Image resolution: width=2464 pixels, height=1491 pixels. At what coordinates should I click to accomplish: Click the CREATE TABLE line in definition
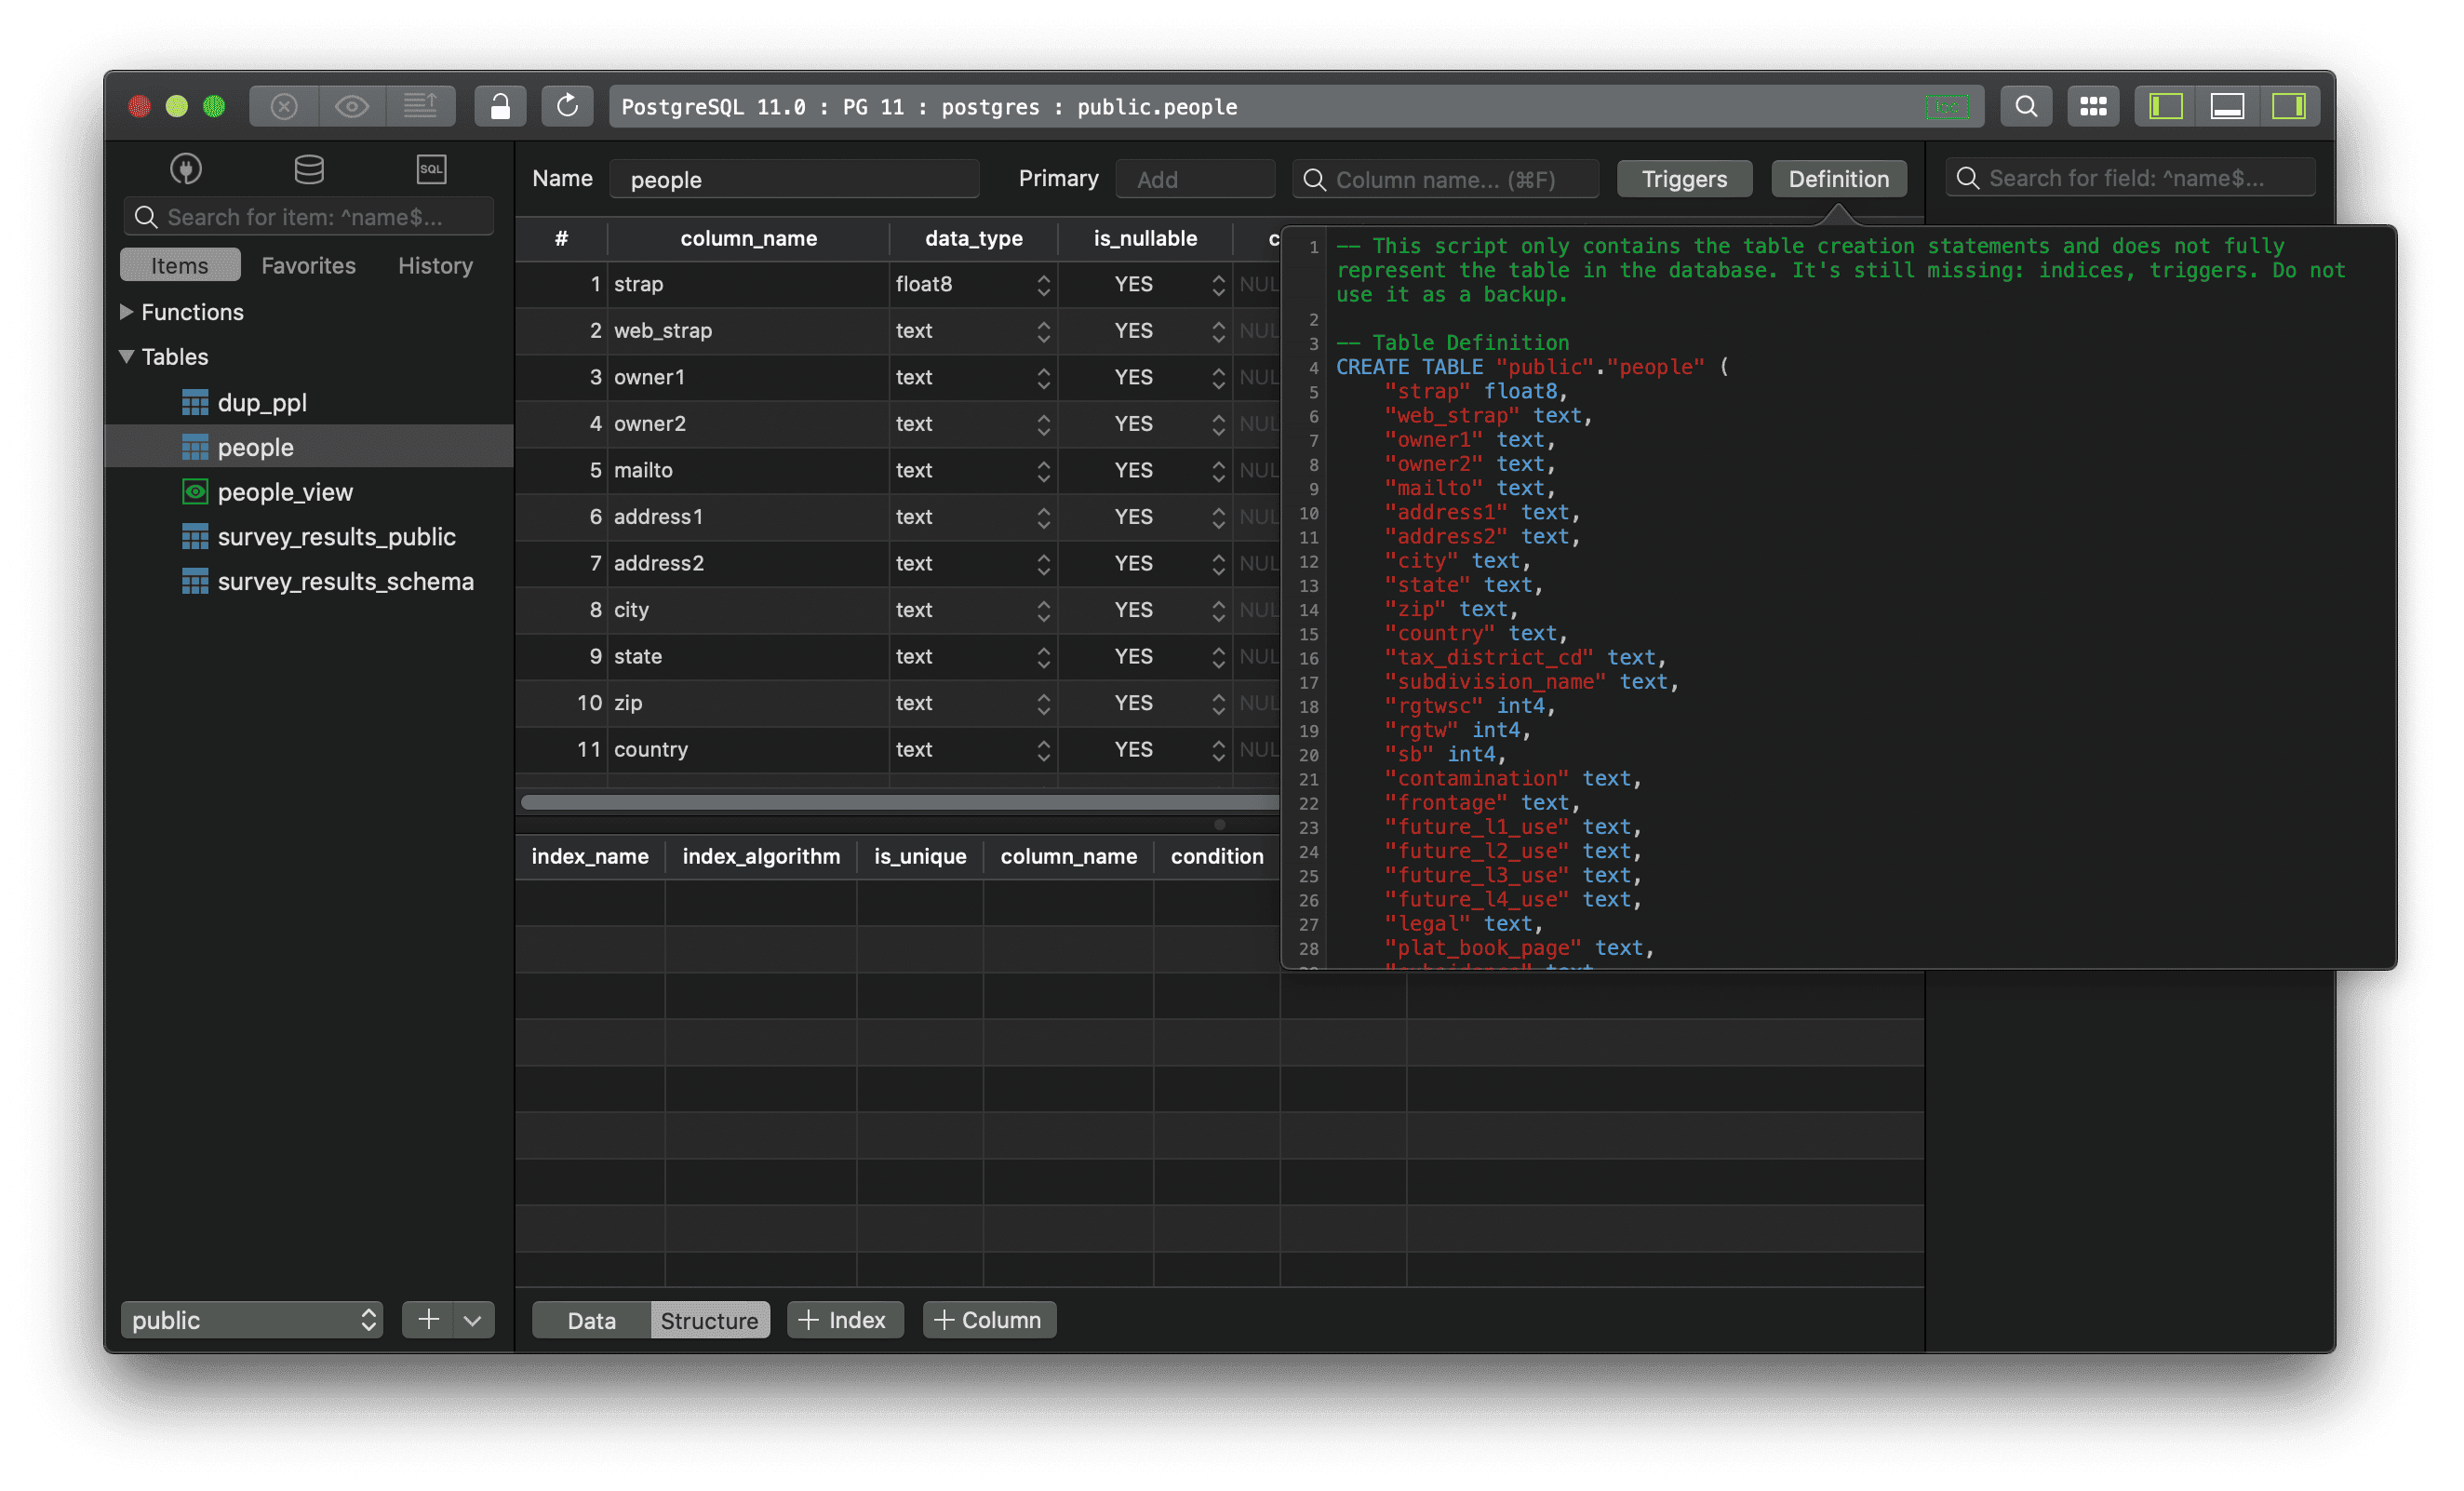coord(1532,367)
